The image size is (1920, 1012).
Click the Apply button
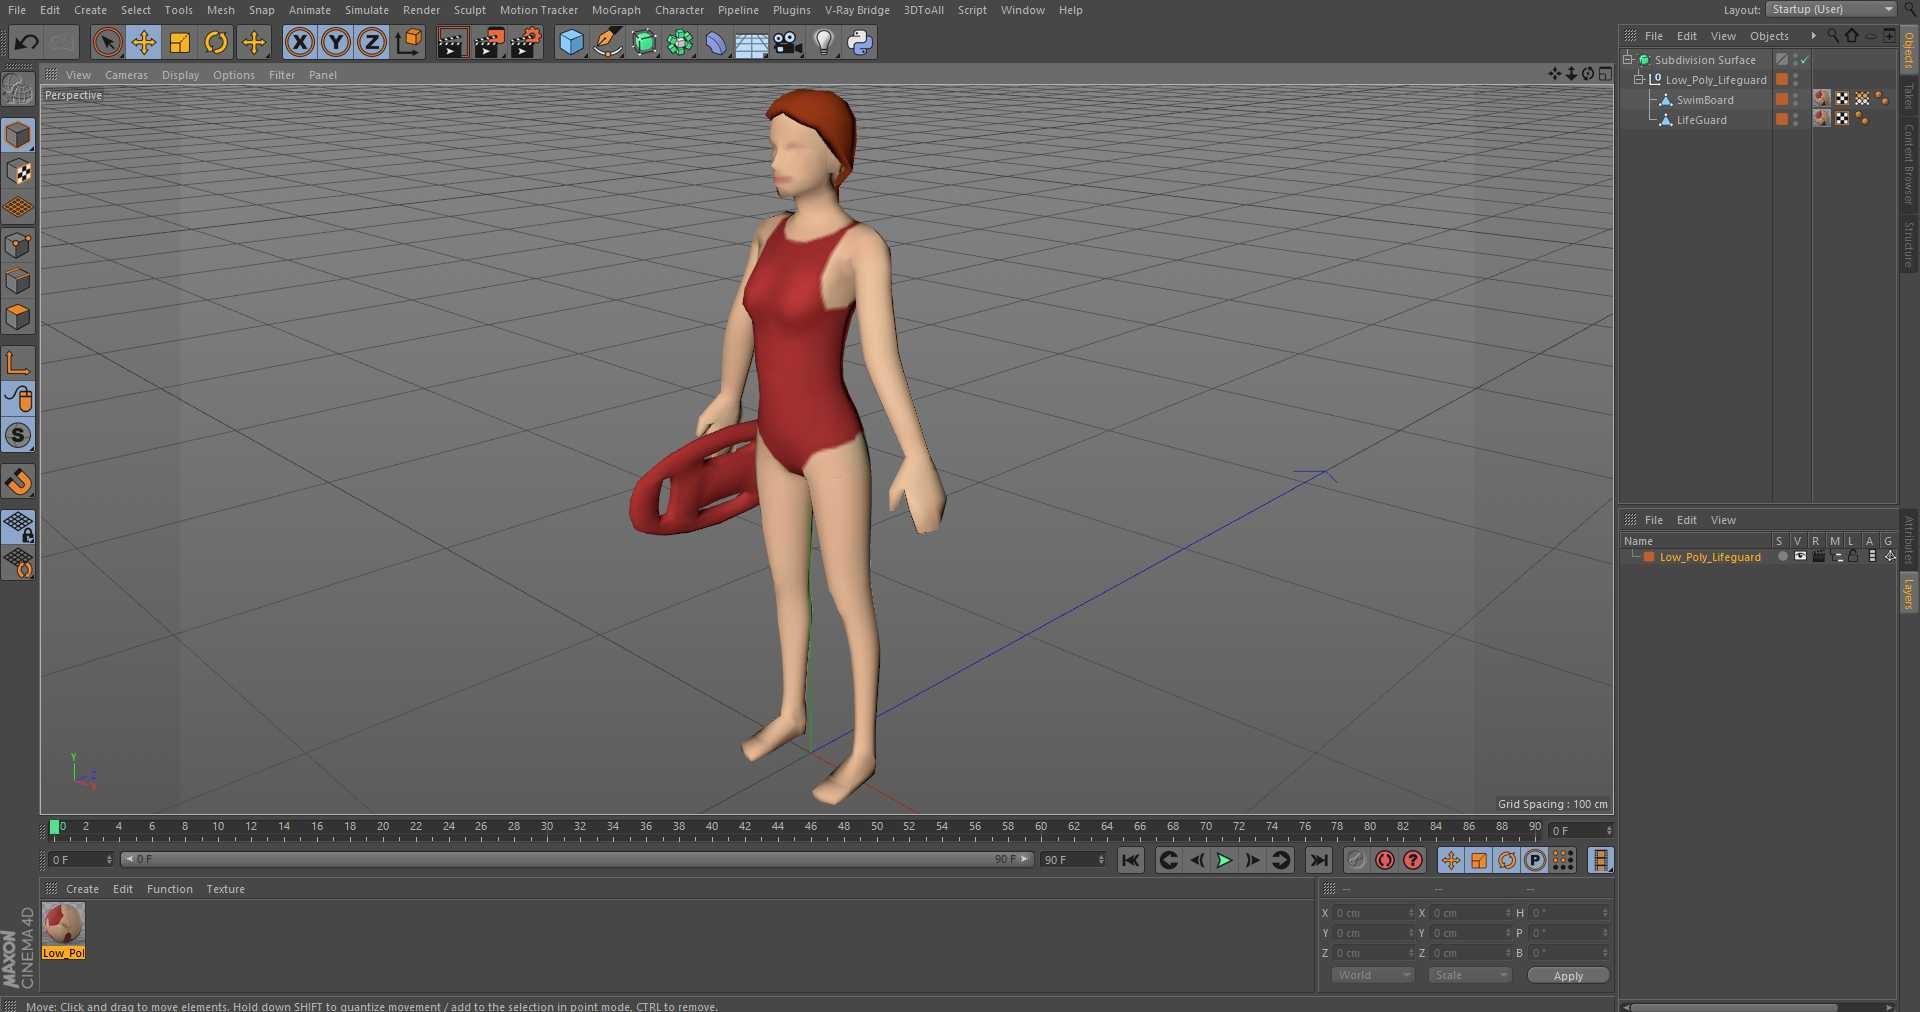[x=1568, y=976]
